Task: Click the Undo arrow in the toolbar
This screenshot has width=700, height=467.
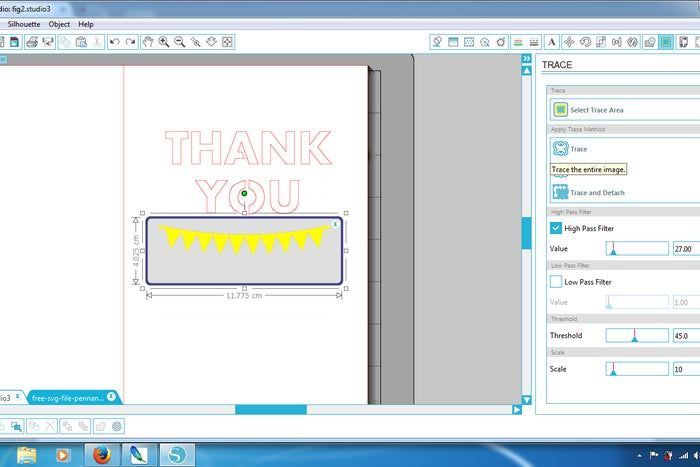Action: tap(114, 42)
